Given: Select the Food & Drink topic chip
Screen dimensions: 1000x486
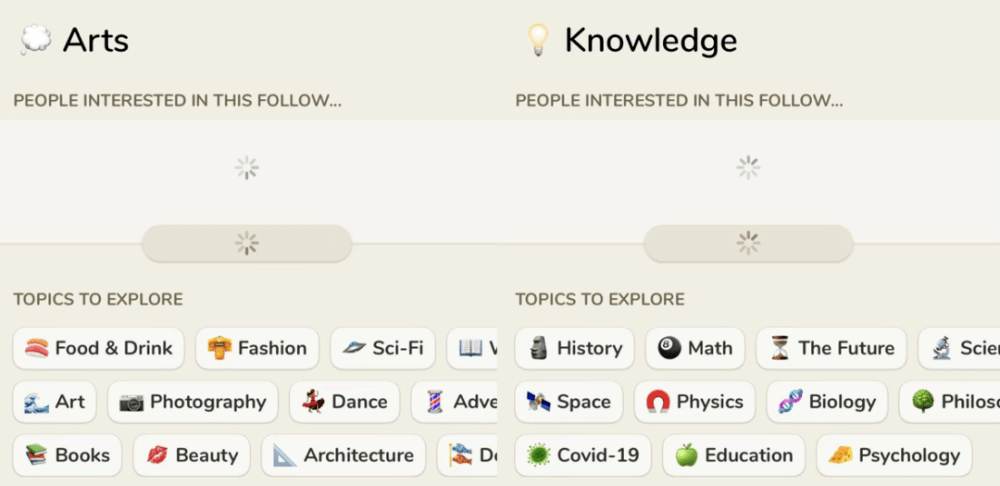Looking at the screenshot, I should [x=98, y=348].
